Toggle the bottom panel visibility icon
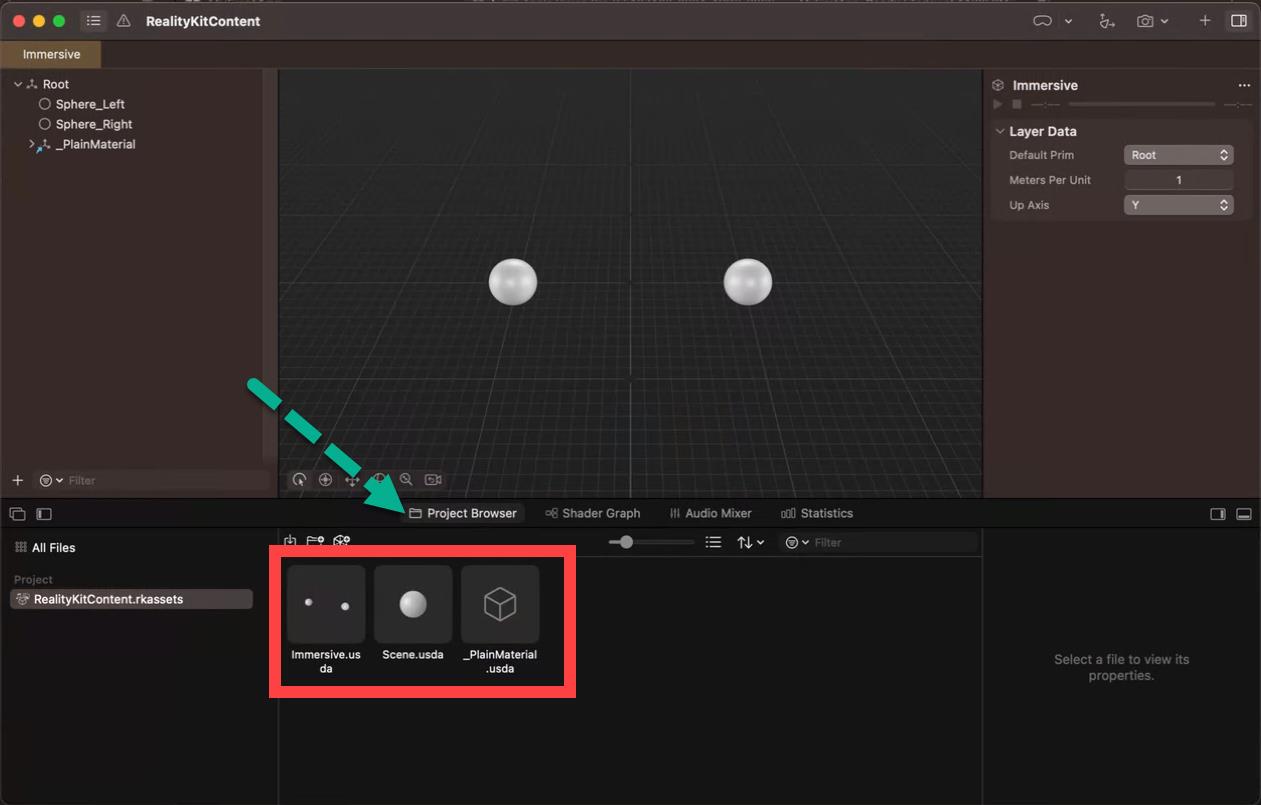The height and width of the screenshot is (805, 1261). click(x=1244, y=514)
